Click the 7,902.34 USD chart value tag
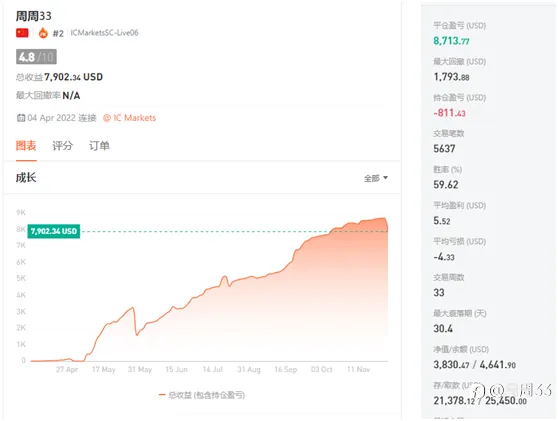Image resolution: width=558 pixels, height=421 pixels. coord(54,231)
